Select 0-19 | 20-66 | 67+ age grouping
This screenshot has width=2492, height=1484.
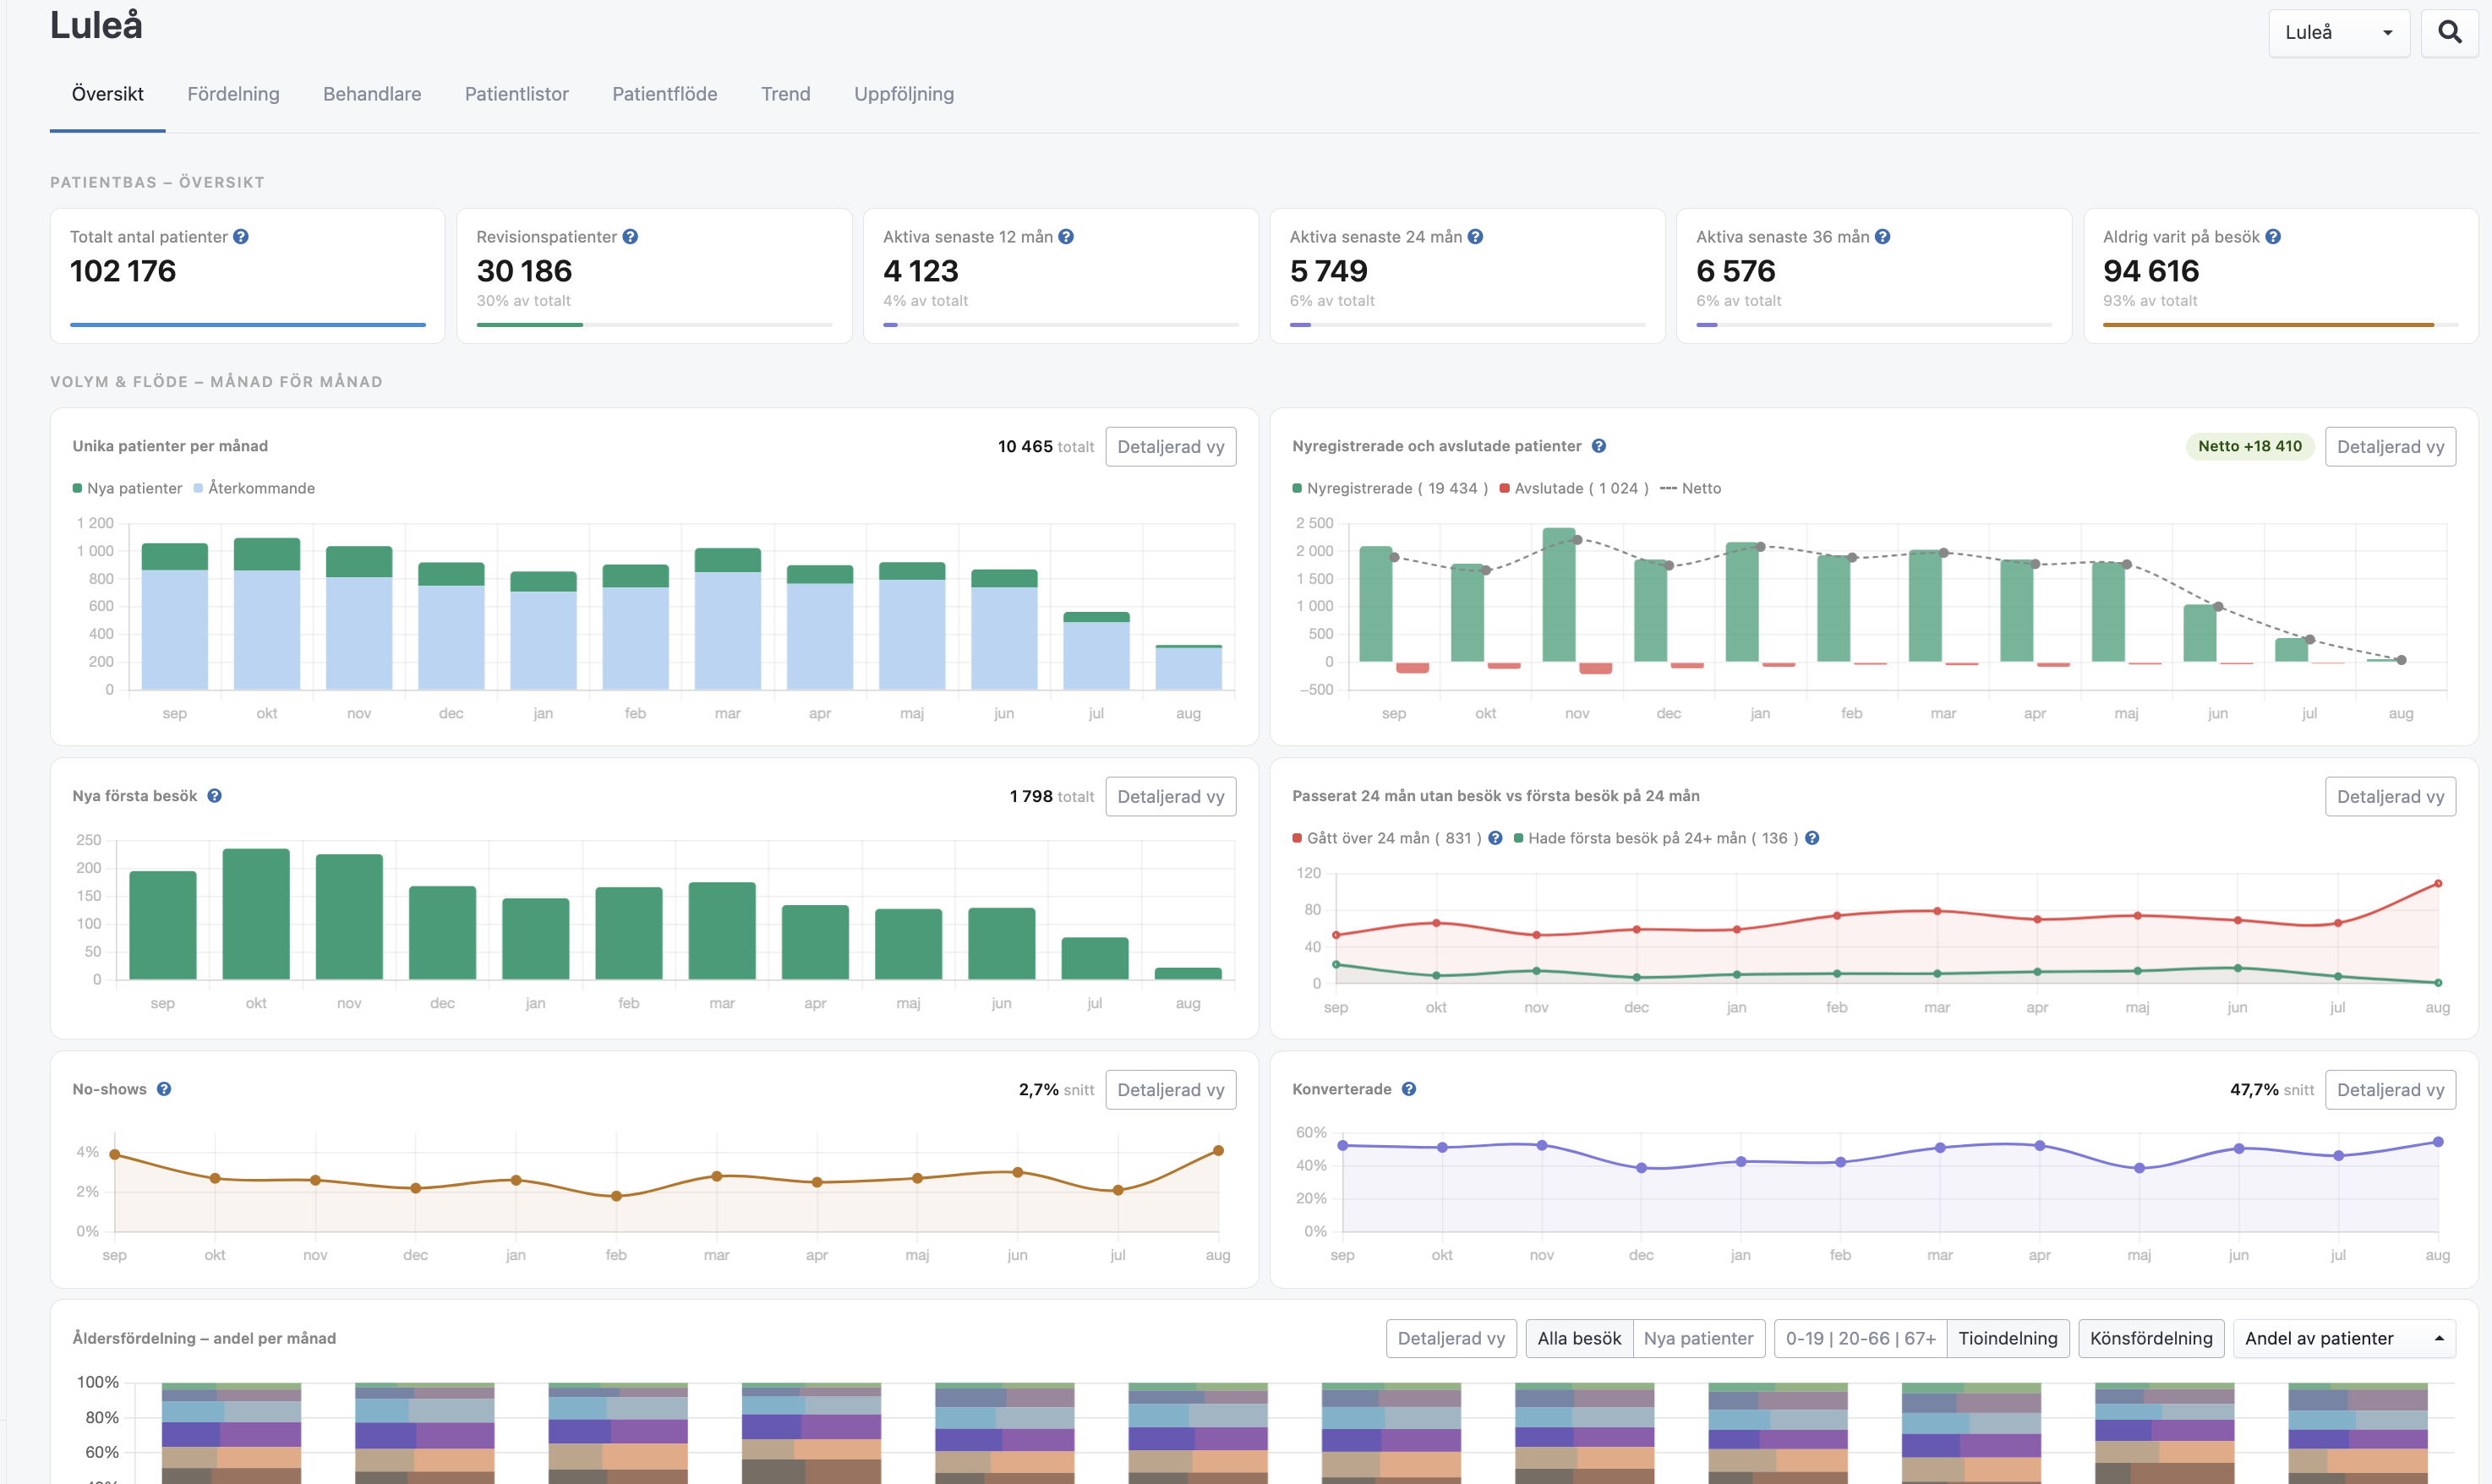pyautogui.click(x=1860, y=1338)
